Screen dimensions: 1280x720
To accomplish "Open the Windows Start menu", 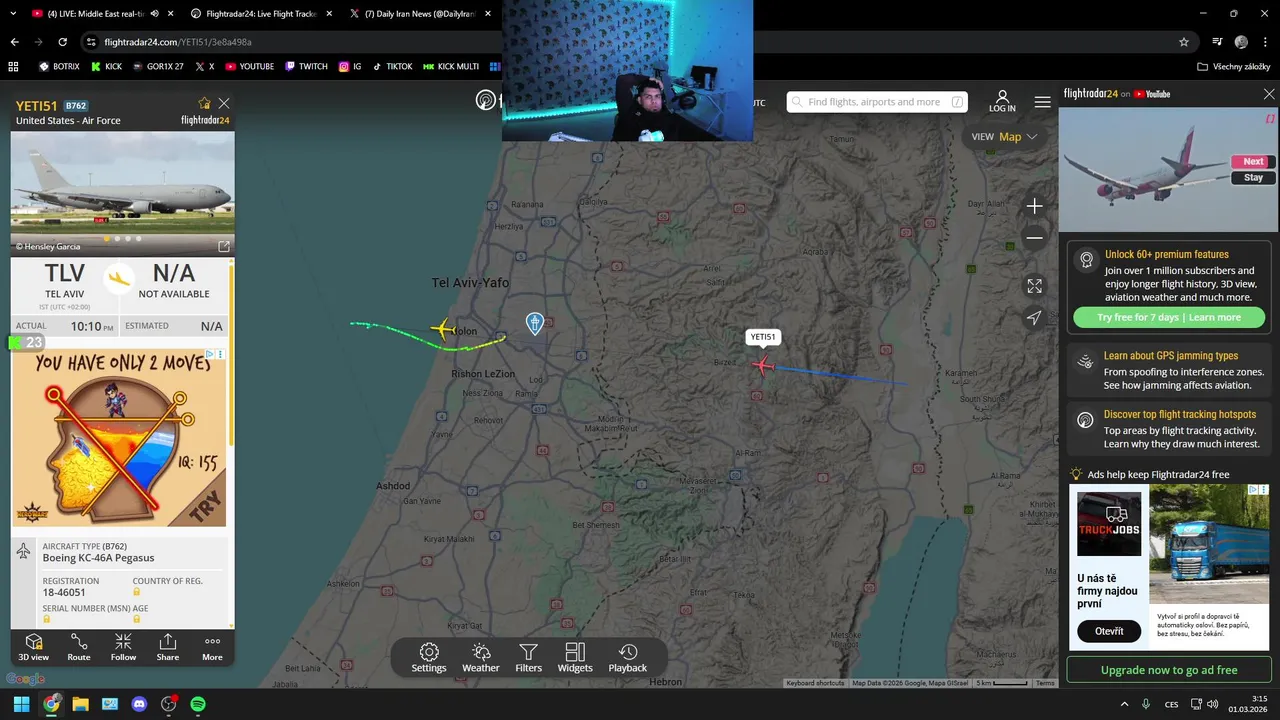I will [21, 704].
